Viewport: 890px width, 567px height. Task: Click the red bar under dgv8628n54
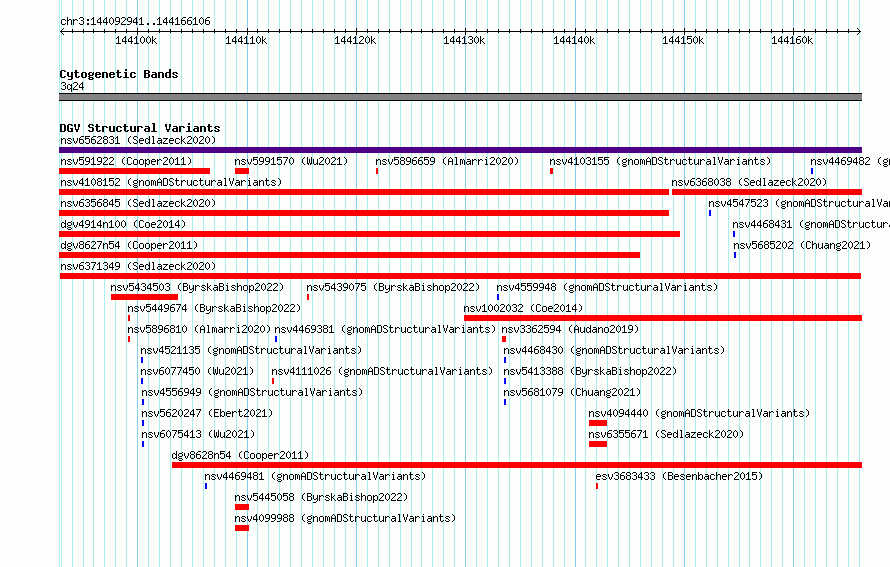(517, 465)
